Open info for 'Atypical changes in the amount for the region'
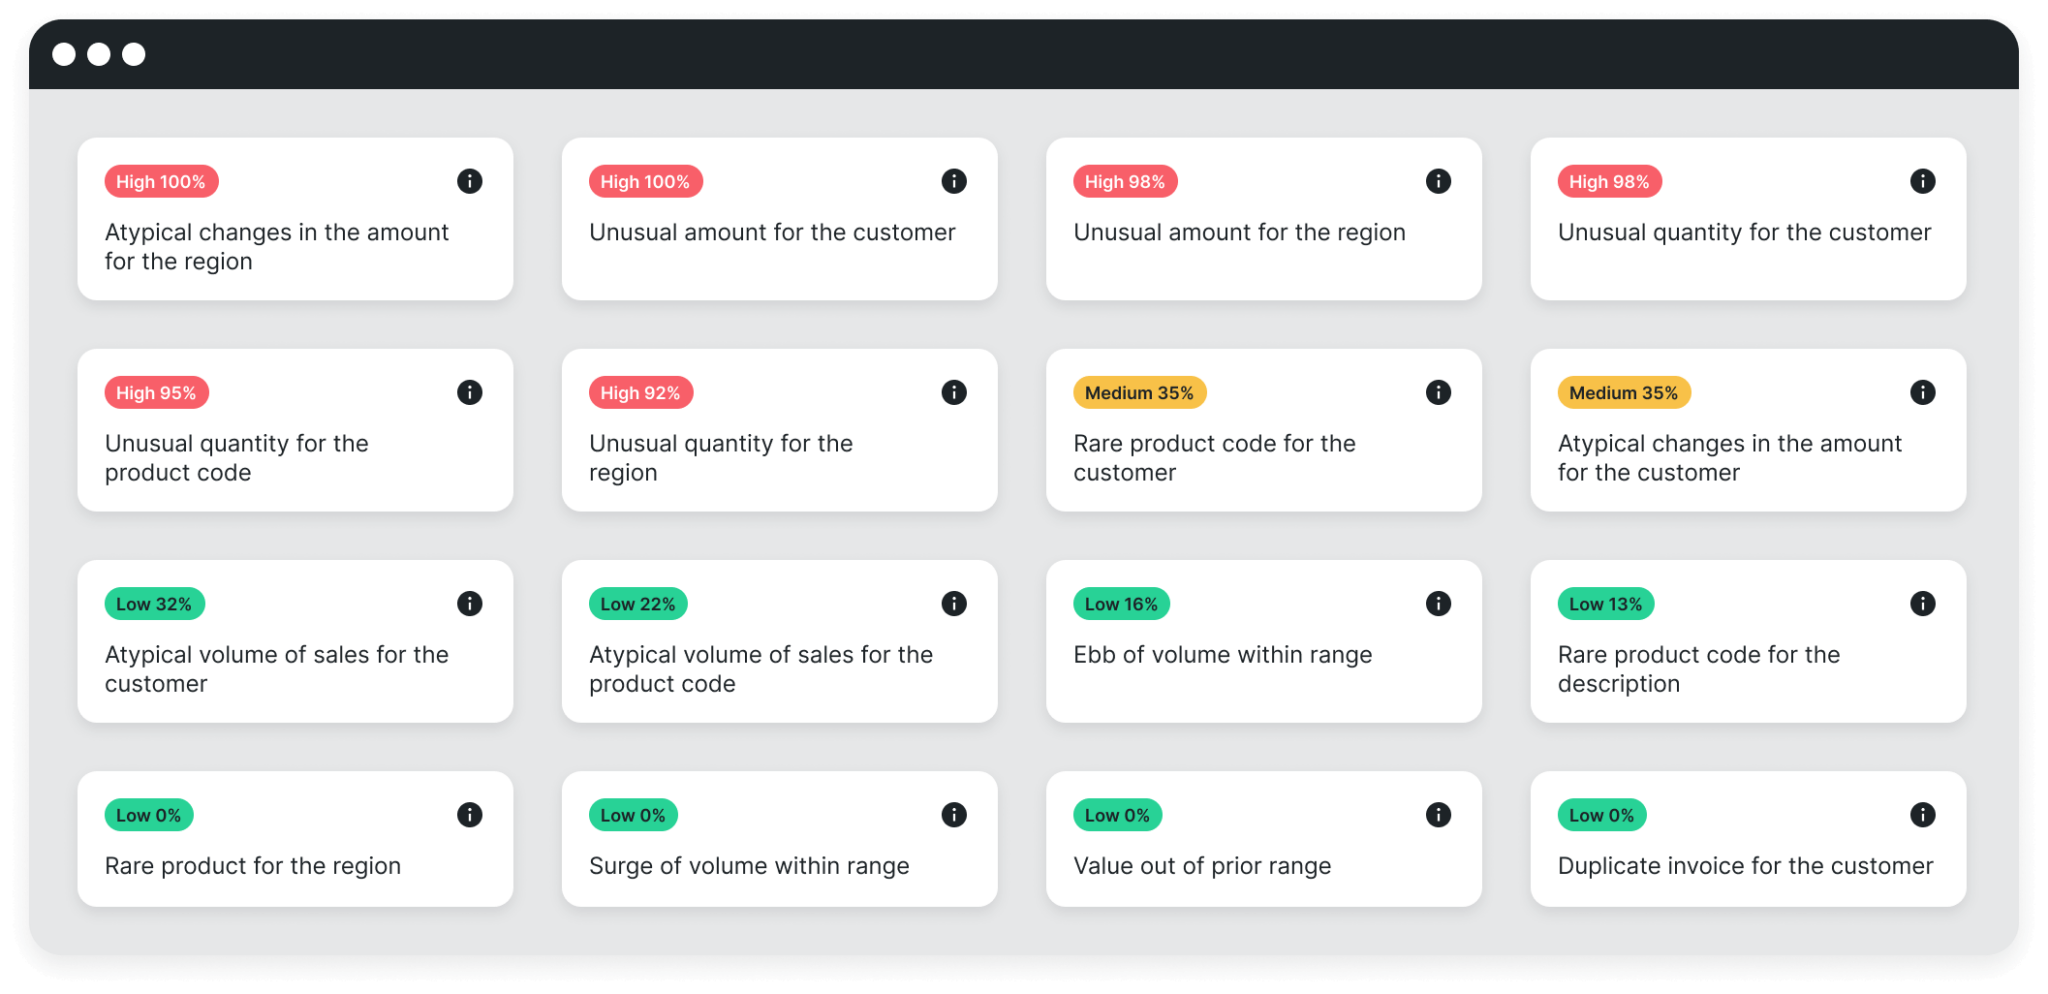2048x994 pixels. coord(470,181)
